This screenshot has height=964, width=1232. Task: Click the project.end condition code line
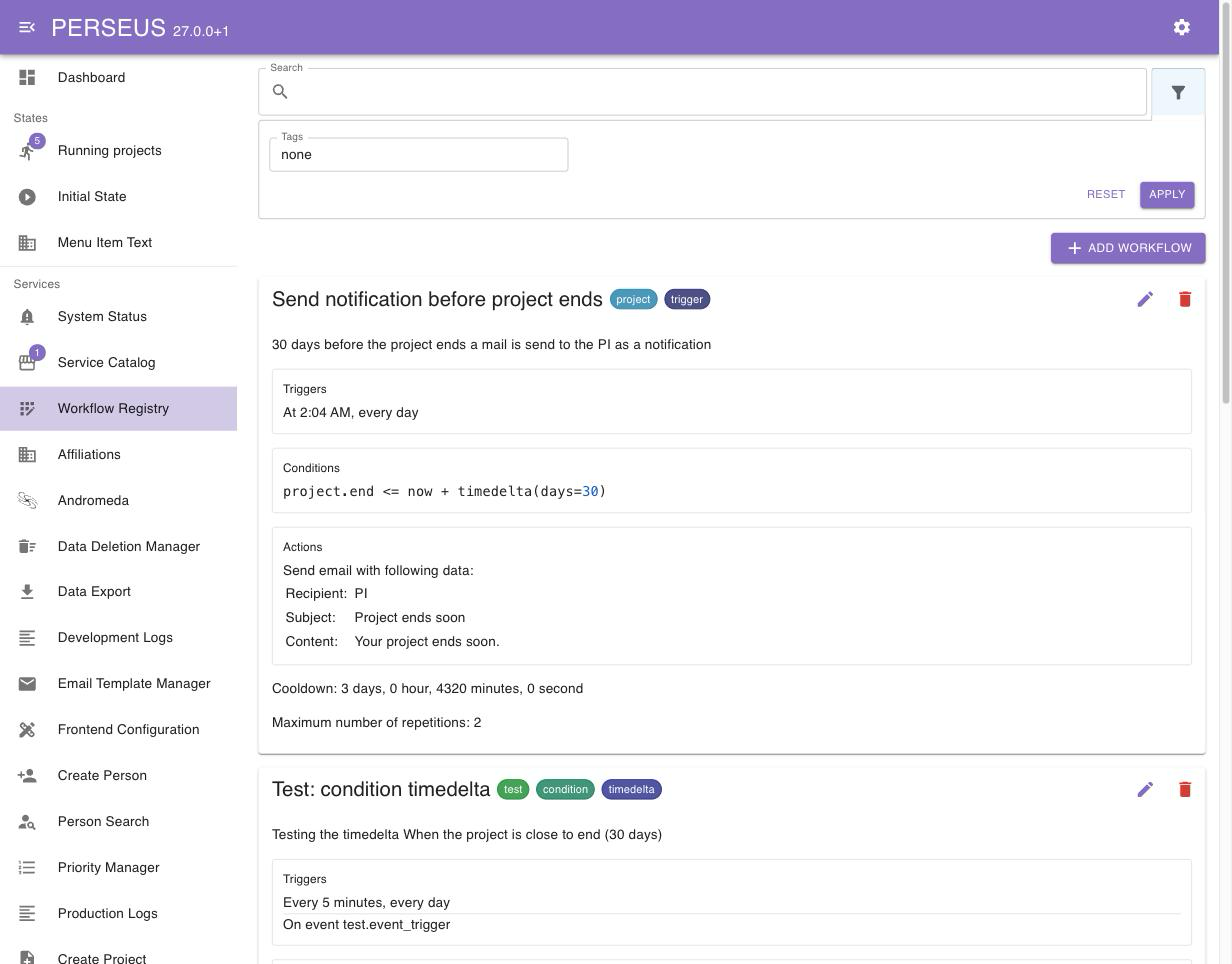pos(444,491)
